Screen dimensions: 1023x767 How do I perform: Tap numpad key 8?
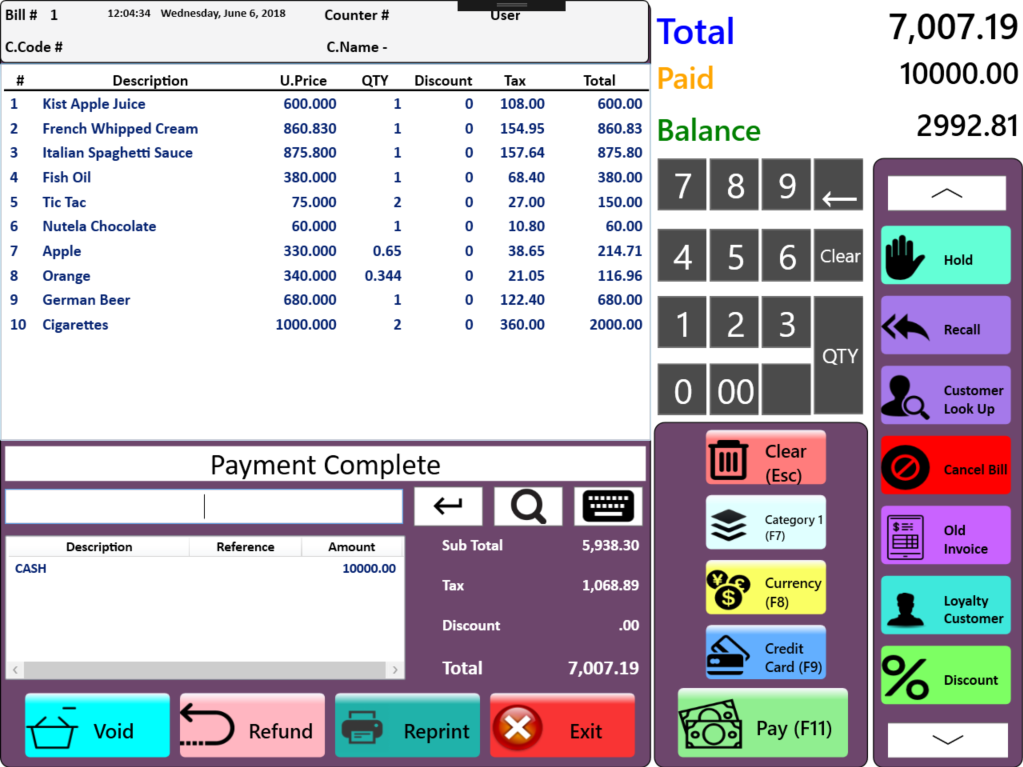(x=734, y=185)
